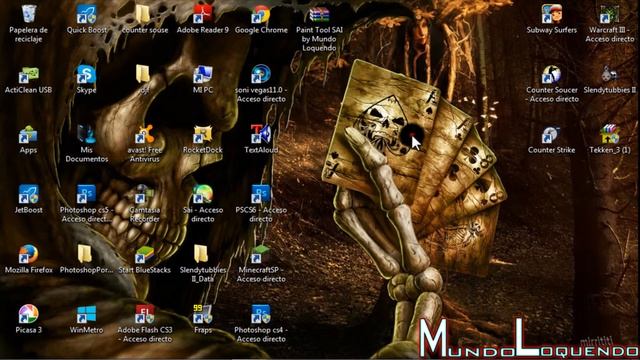640x360 pixels.
Task: Launch Quick Boost shortcut
Action: (x=87, y=14)
